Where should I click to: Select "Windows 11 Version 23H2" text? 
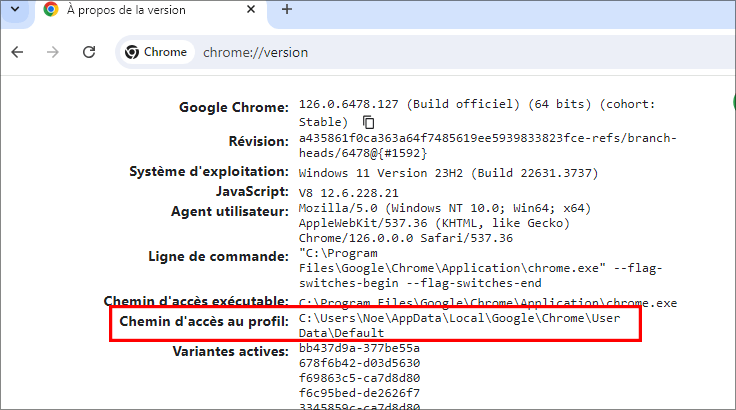click(x=381, y=173)
